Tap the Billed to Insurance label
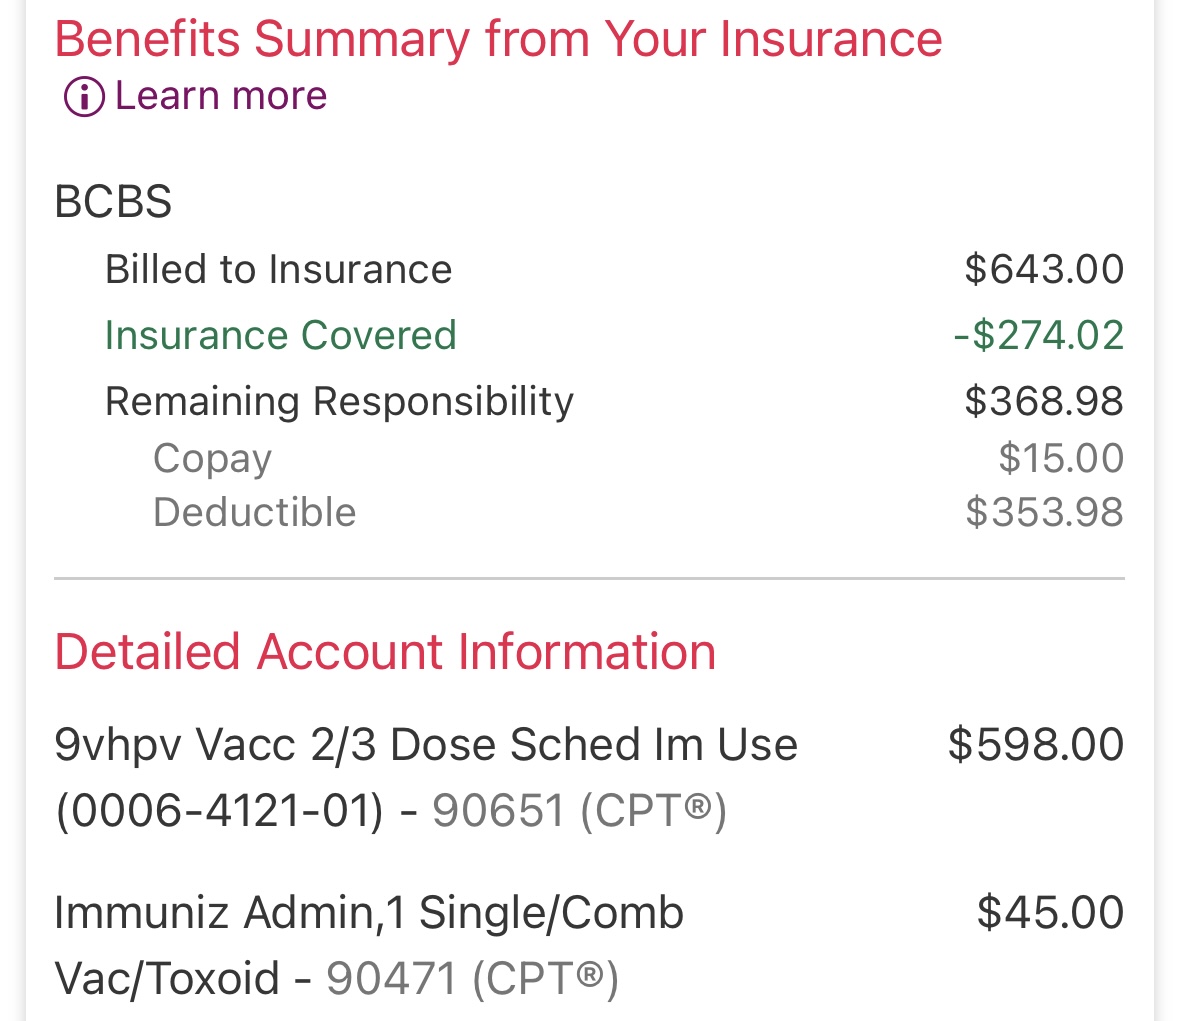The width and height of the screenshot is (1179, 1021). click(278, 270)
